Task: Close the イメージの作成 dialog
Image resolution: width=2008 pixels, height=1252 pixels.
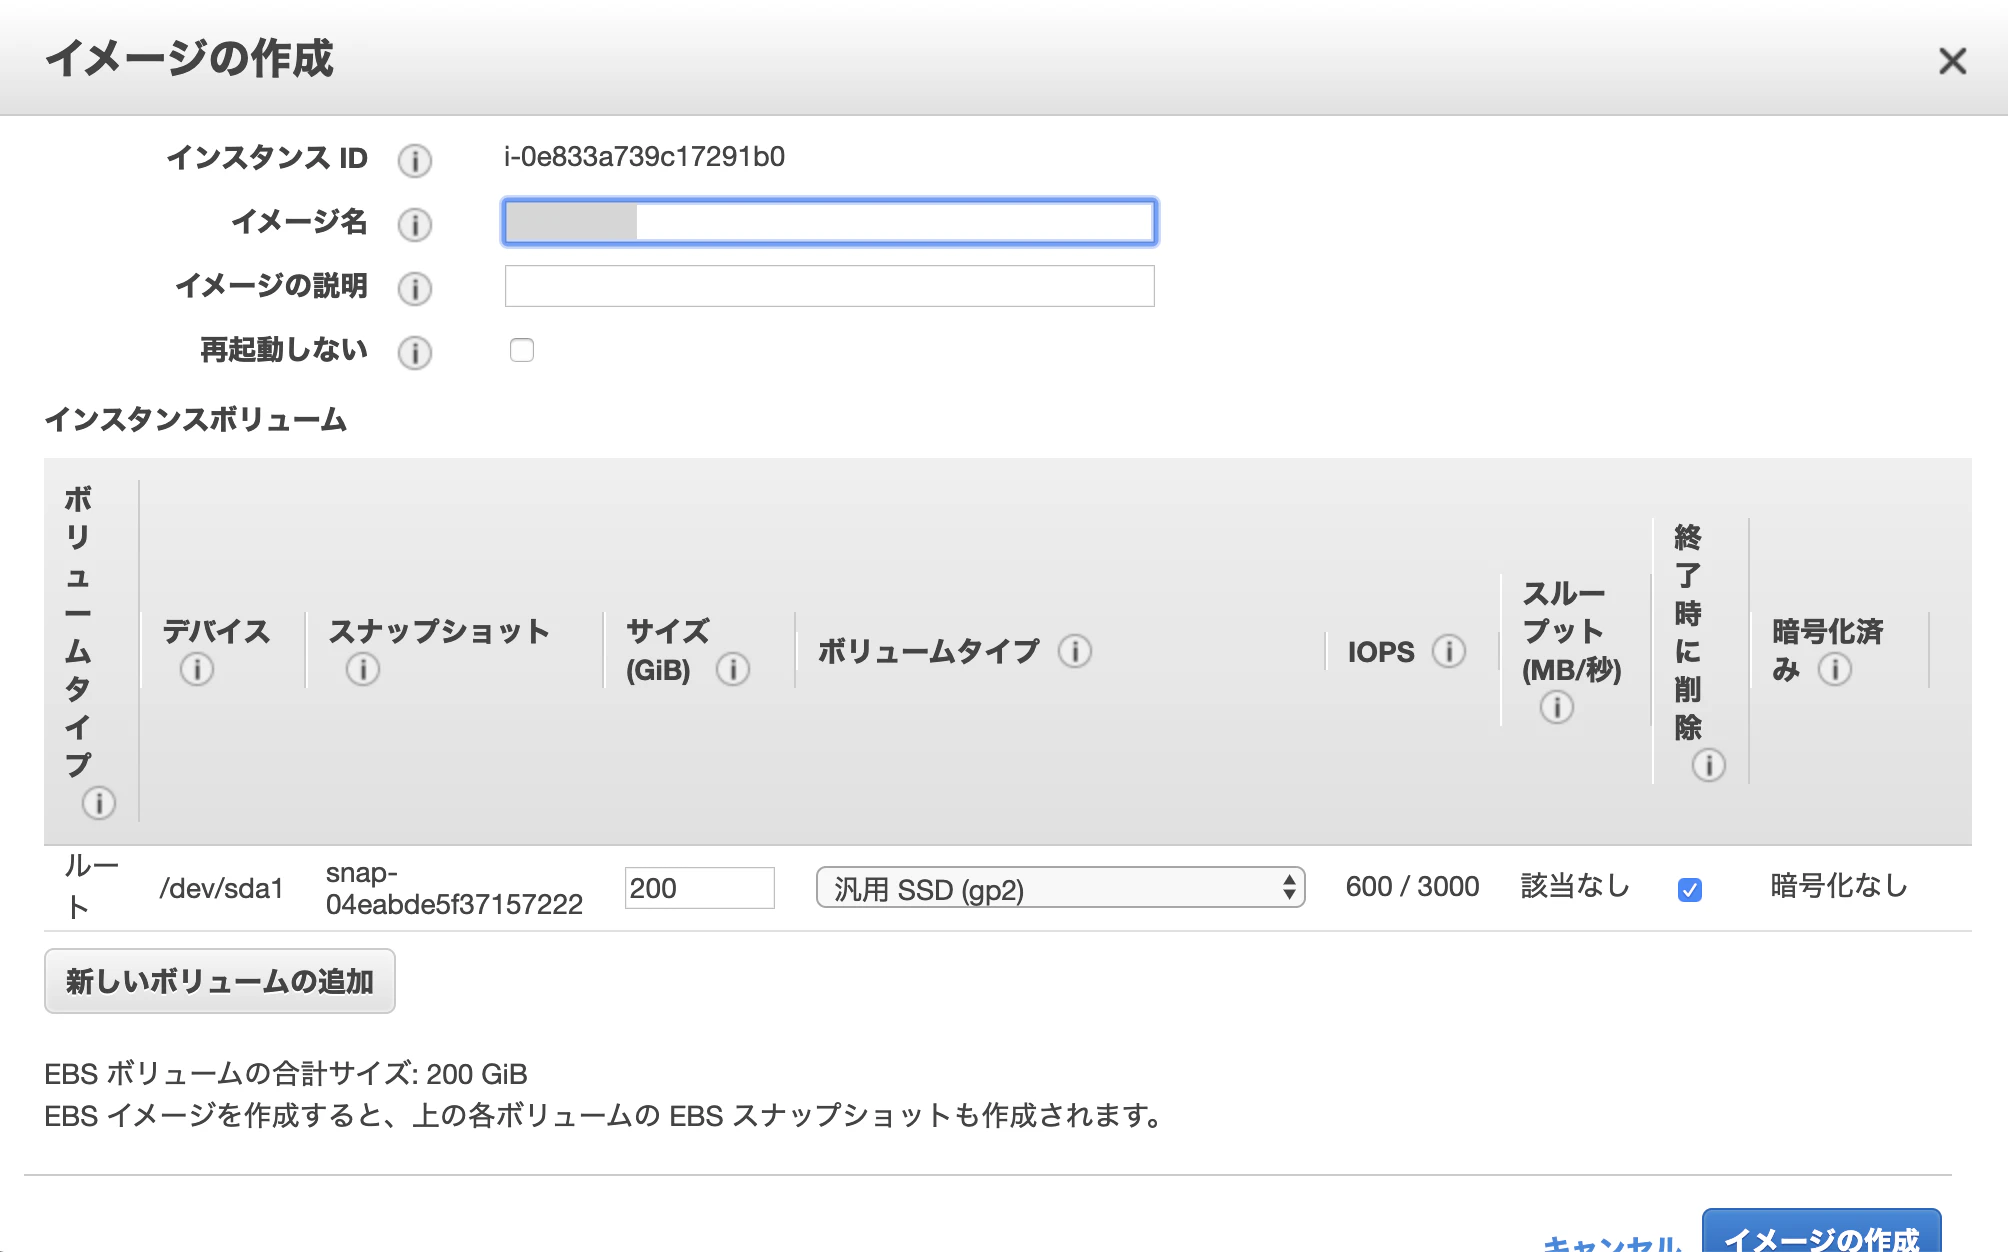Action: tap(1952, 61)
